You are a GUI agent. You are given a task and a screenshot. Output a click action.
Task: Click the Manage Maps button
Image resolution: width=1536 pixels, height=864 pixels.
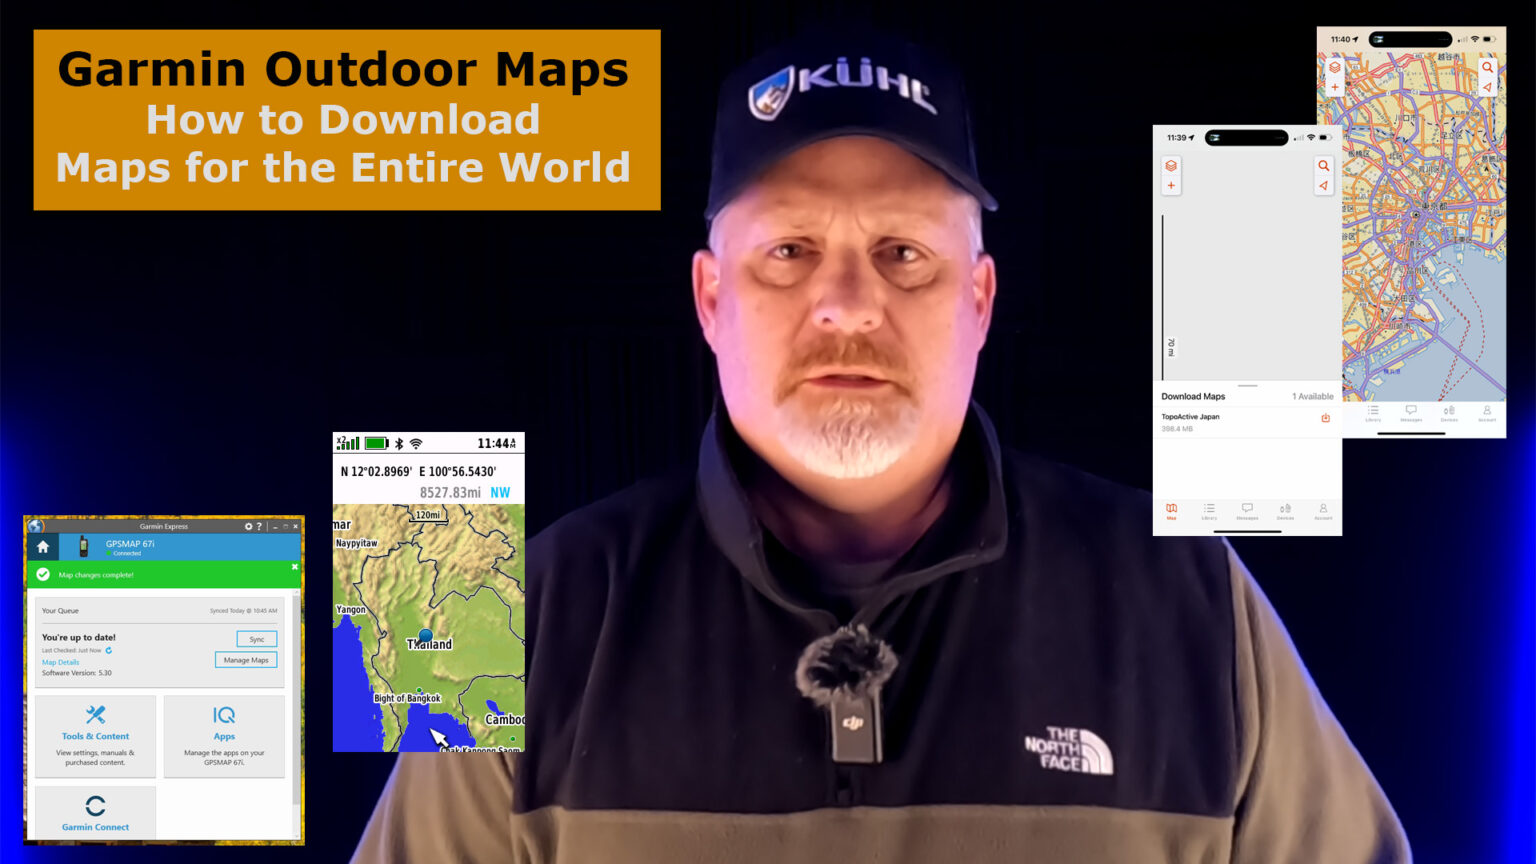(x=246, y=660)
